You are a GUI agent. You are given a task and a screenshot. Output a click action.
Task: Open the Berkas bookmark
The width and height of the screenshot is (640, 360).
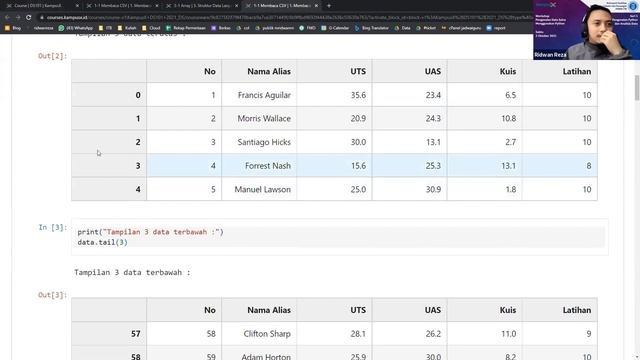[221, 28]
